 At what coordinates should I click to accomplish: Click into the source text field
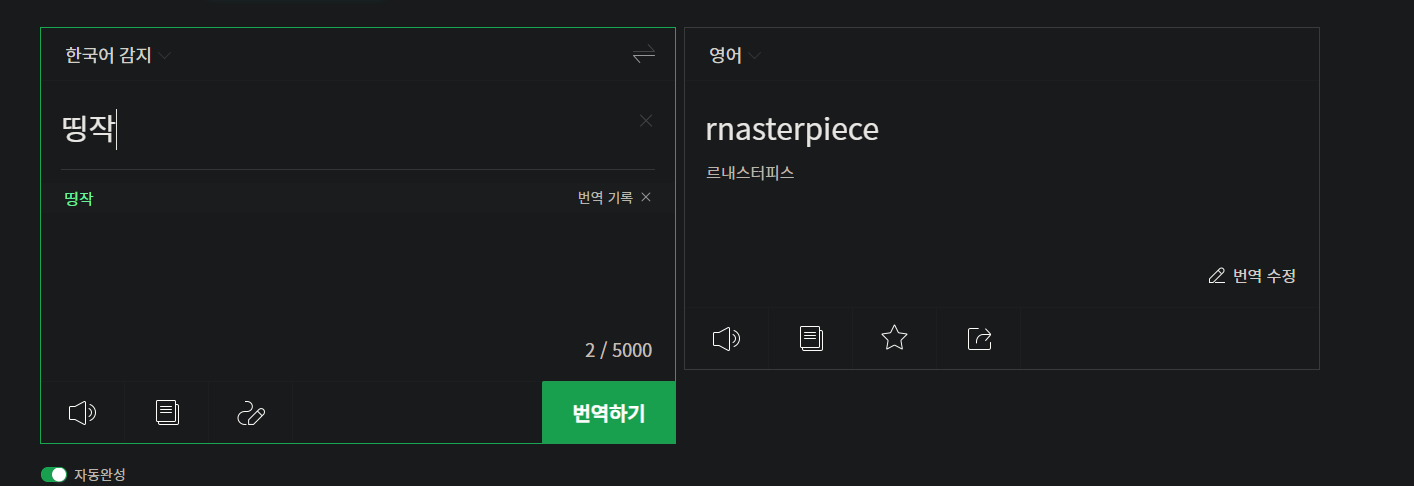350,130
